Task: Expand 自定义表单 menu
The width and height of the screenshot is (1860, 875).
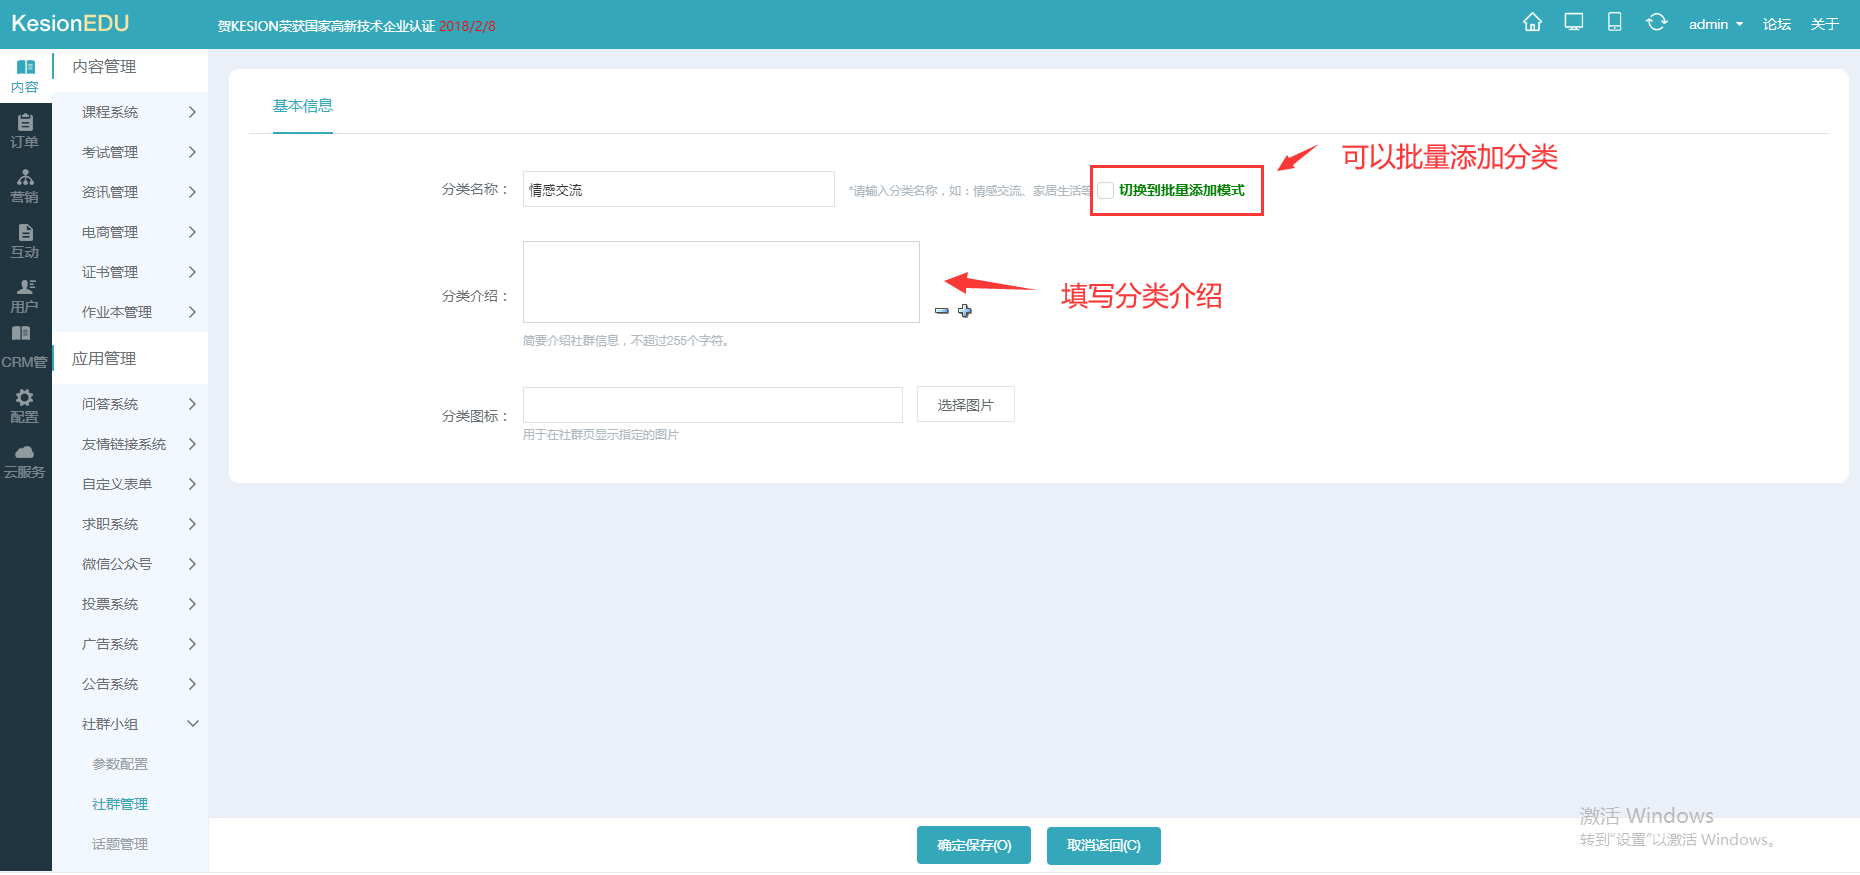Action: tap(130, 484)
